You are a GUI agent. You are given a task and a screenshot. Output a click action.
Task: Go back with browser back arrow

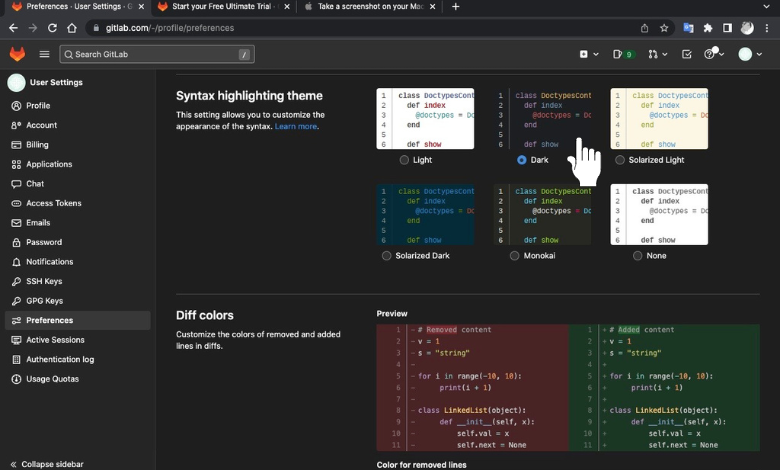[x=13, y=28]
